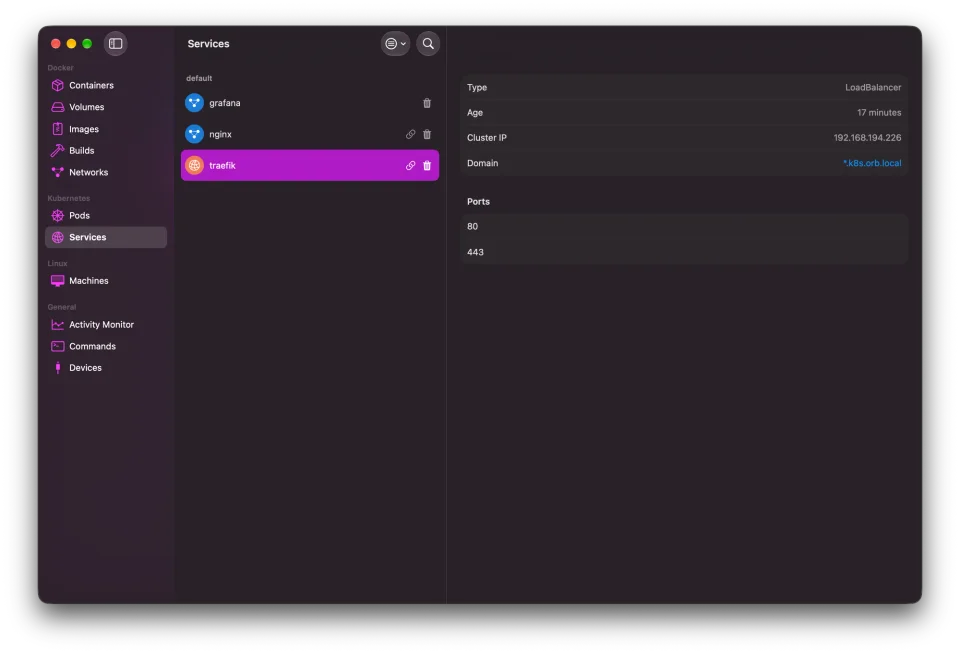
Task: Click the grafana service icon
Action: point(194,103)
